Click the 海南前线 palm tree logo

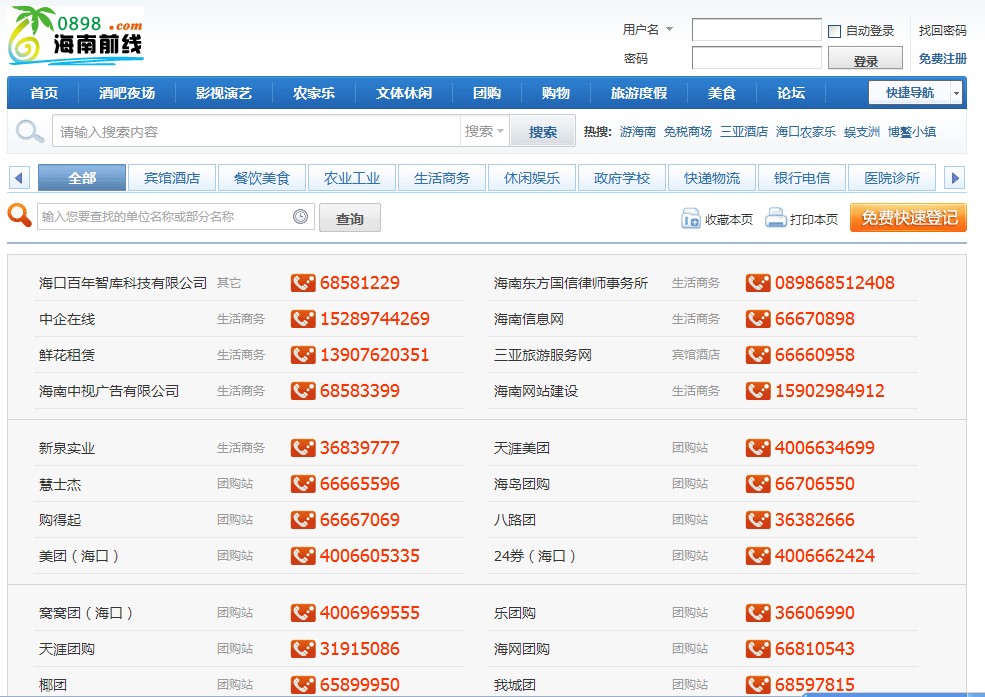pos(76,37)
